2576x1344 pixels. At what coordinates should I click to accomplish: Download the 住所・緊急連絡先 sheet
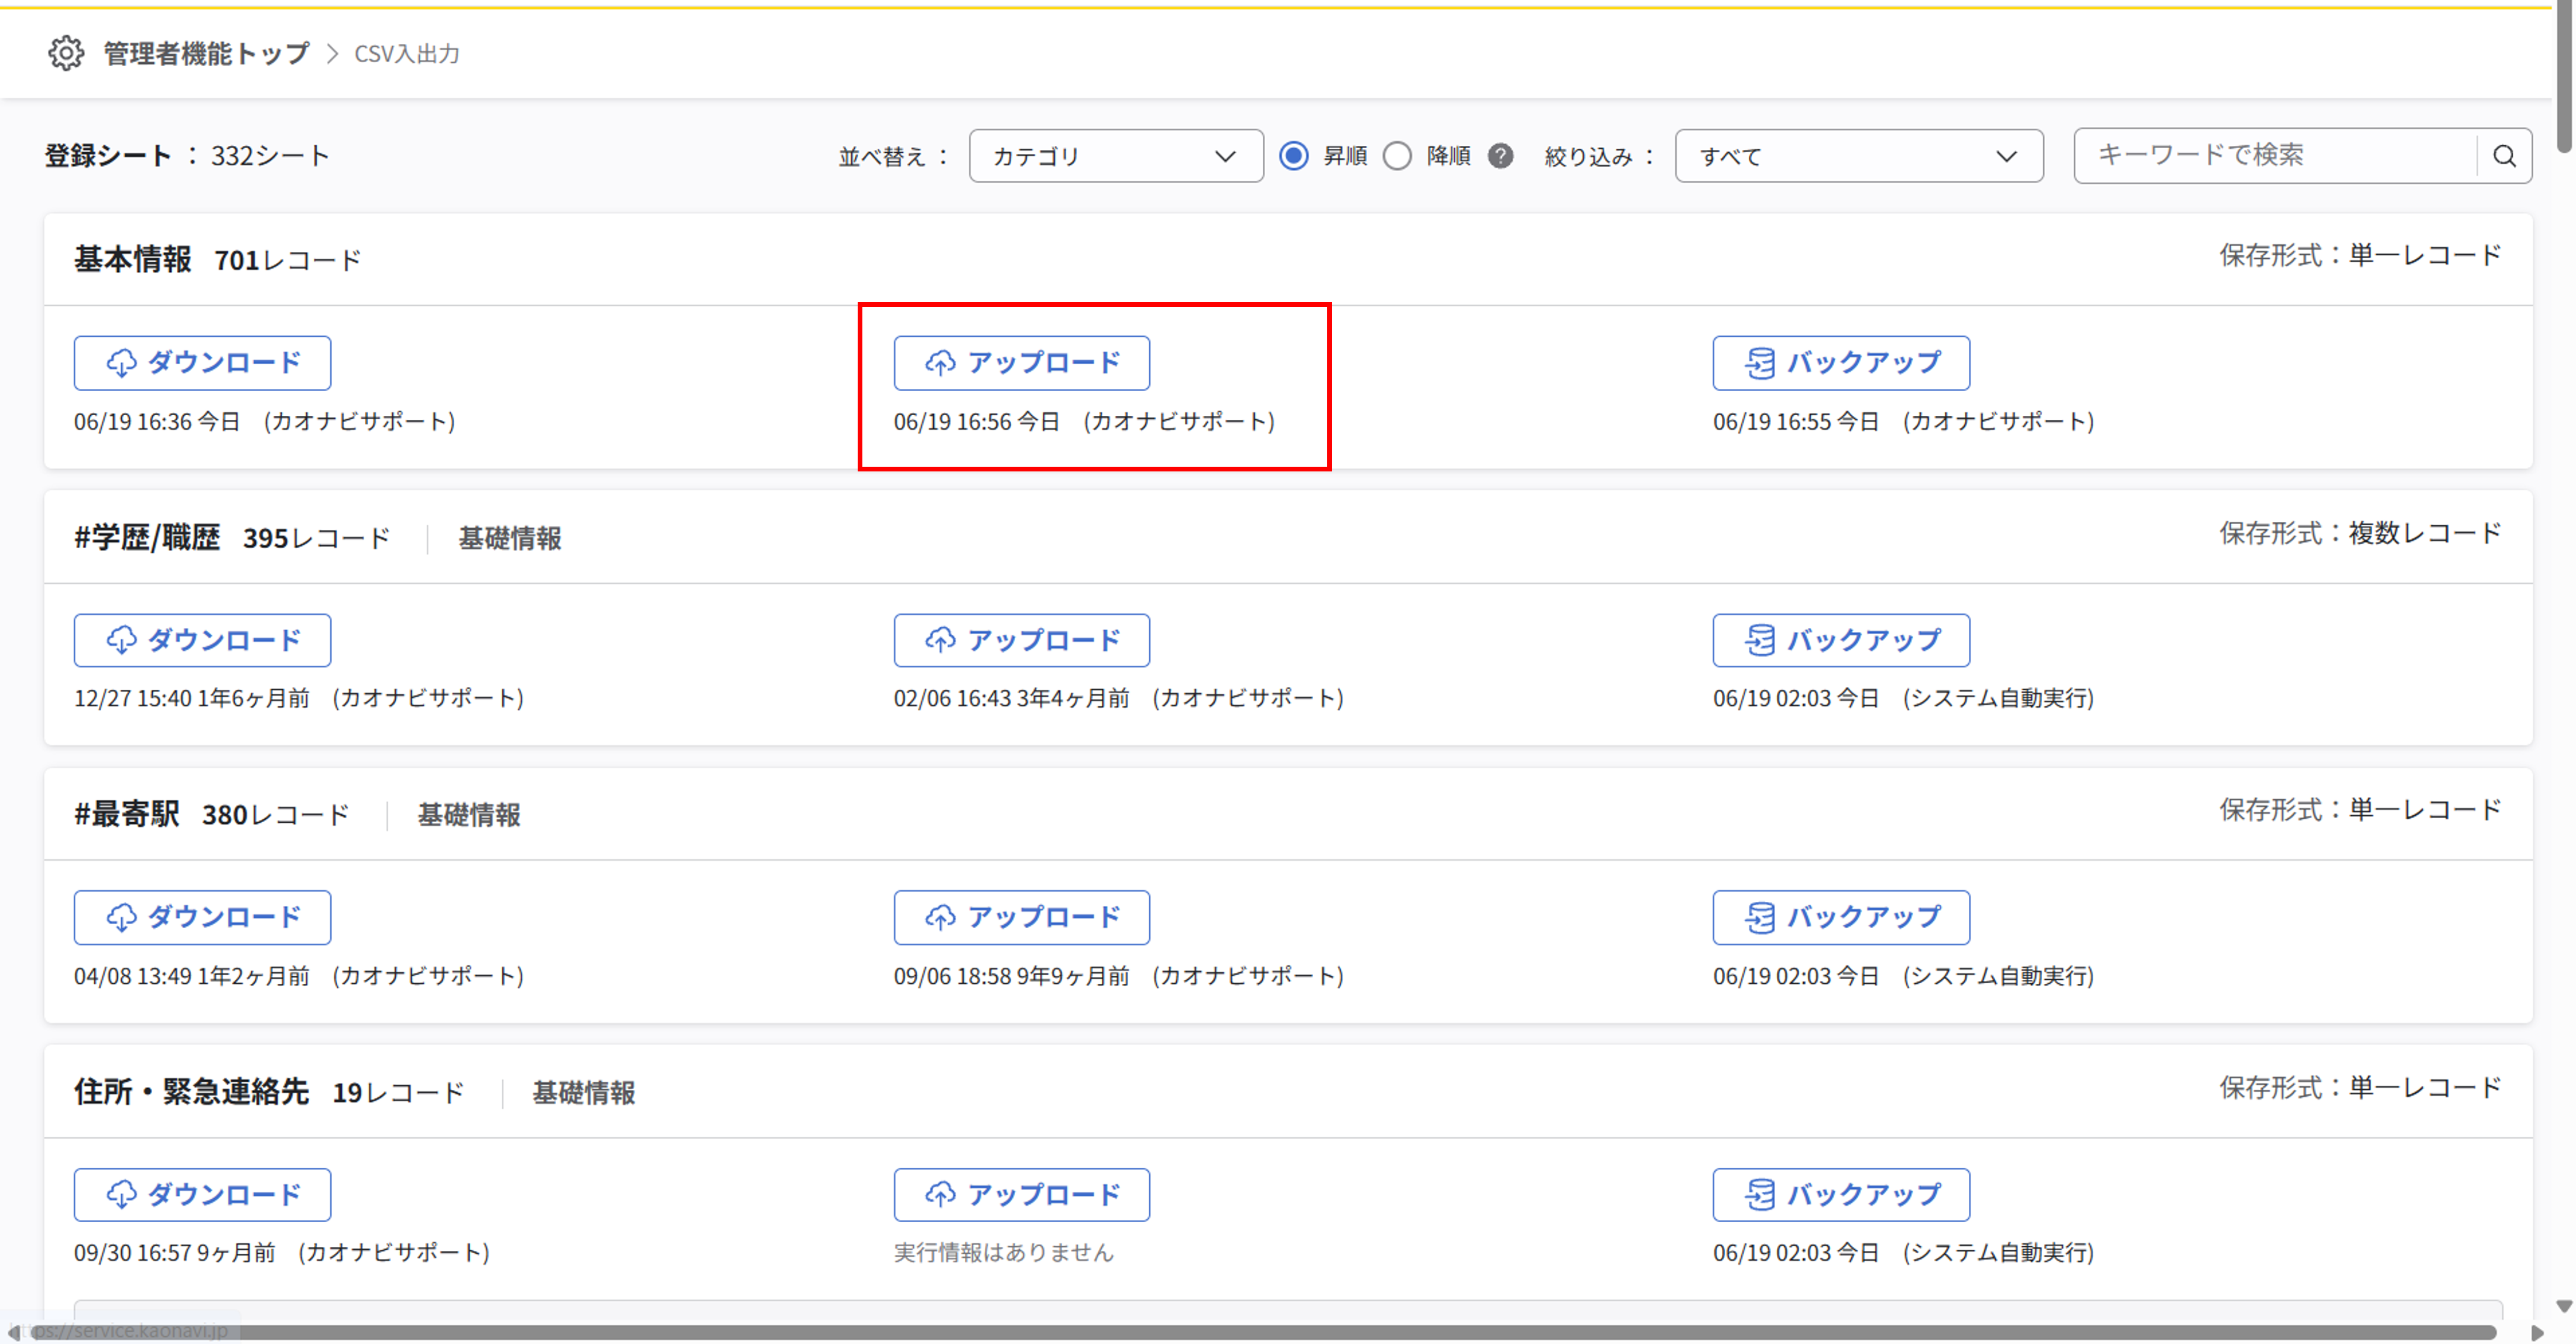[x=202, y=1195]
